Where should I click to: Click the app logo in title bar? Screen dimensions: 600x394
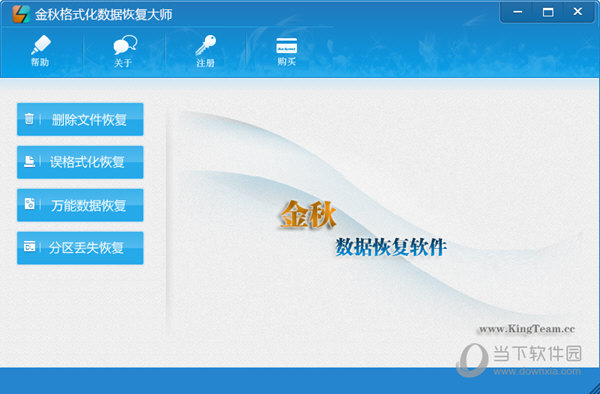21,14
